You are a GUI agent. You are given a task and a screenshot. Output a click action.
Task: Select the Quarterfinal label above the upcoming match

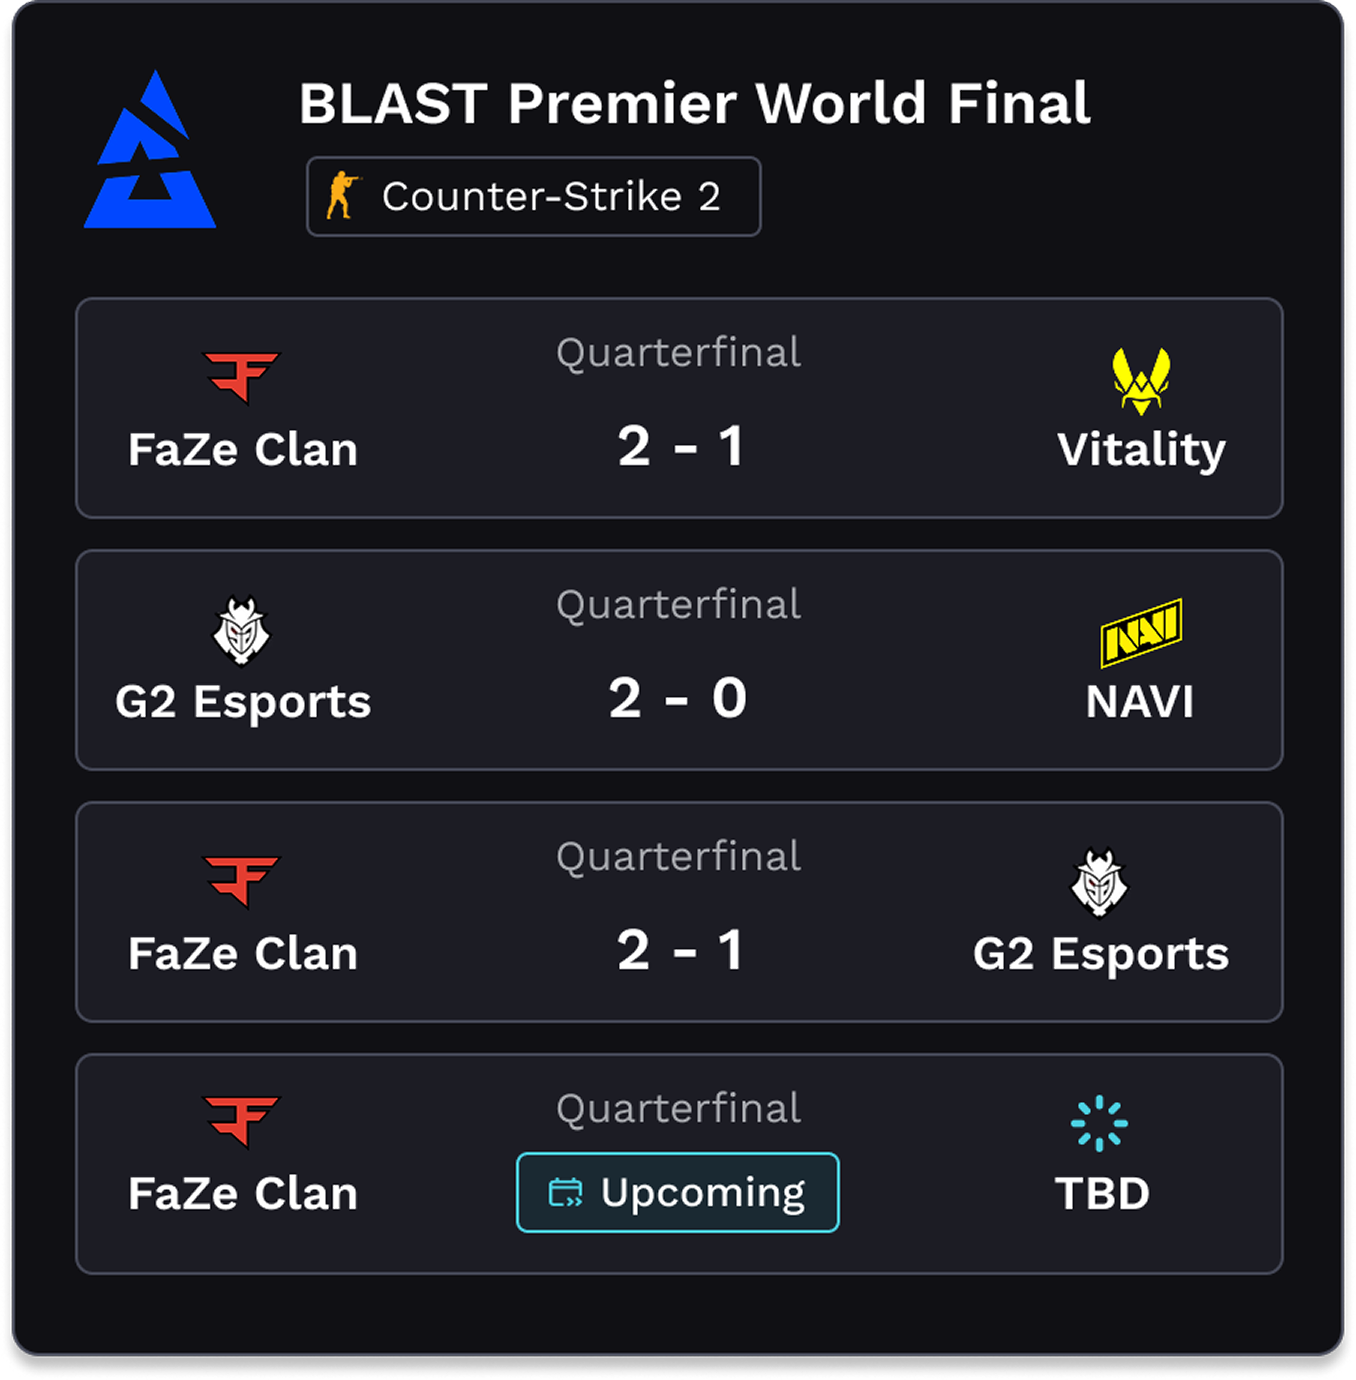click(678, 1108)
